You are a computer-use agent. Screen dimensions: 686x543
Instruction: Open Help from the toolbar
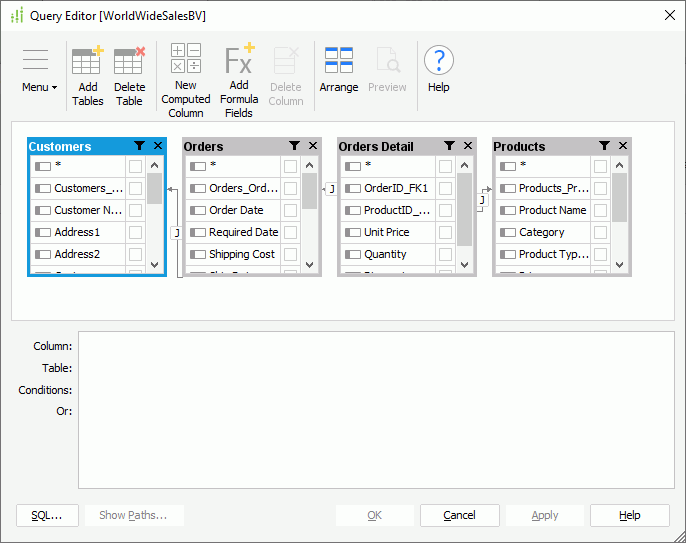pyautogui.click(x=439, y=61)
